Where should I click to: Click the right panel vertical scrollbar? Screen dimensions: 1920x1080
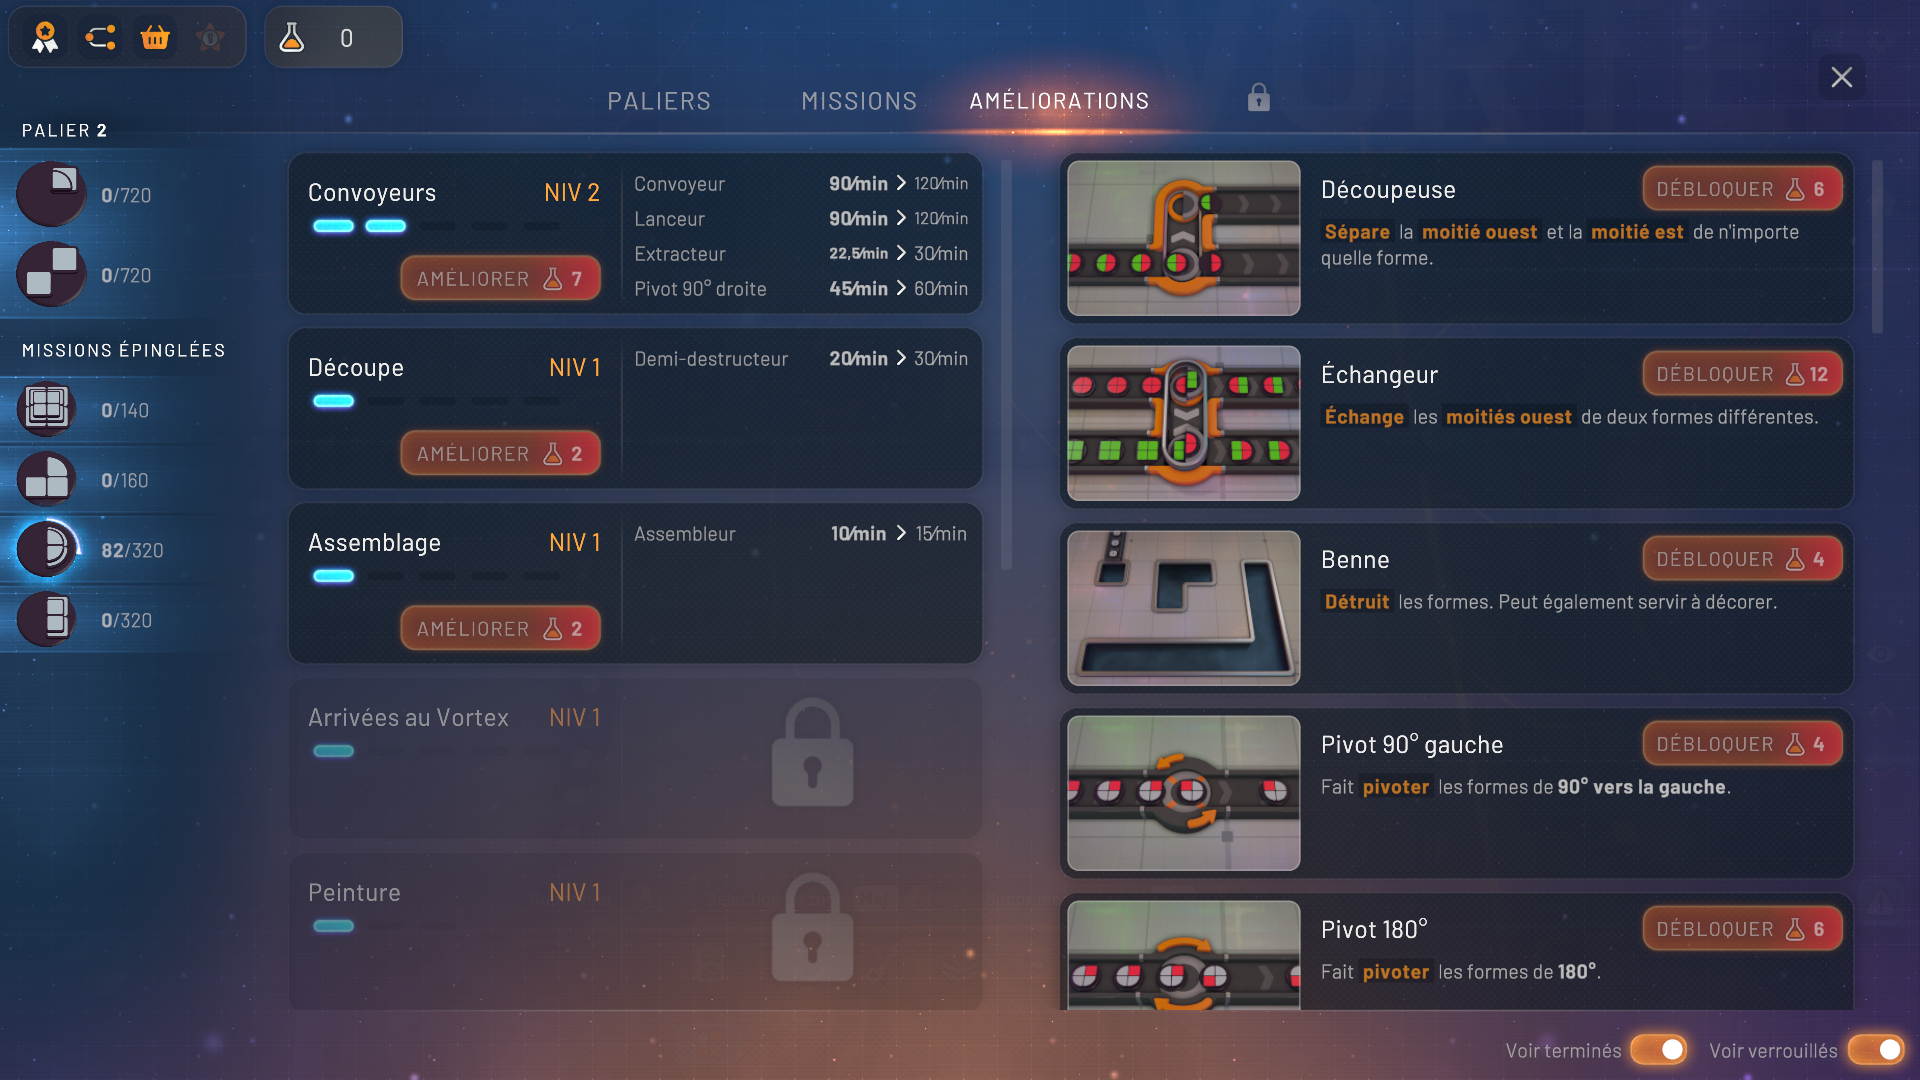[x=1877, y=248]
